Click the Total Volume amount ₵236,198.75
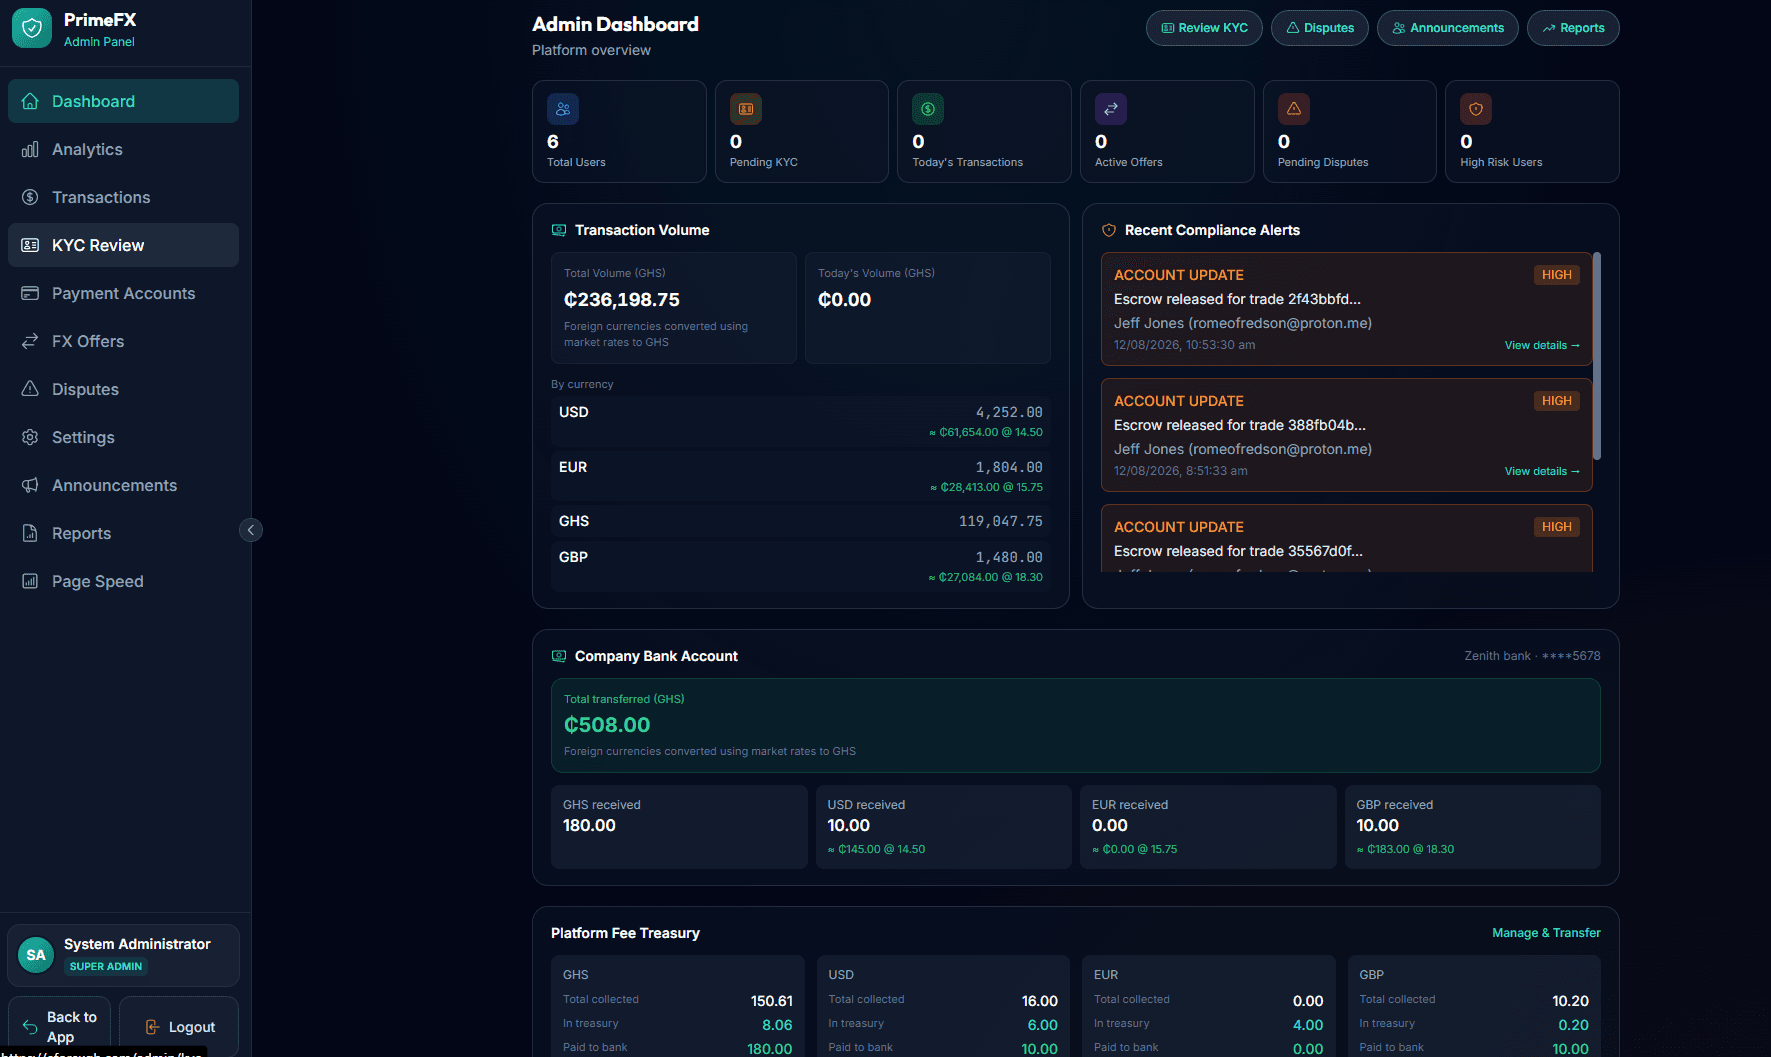Viewport: 1771px width, 1057px height. [622, 300]
